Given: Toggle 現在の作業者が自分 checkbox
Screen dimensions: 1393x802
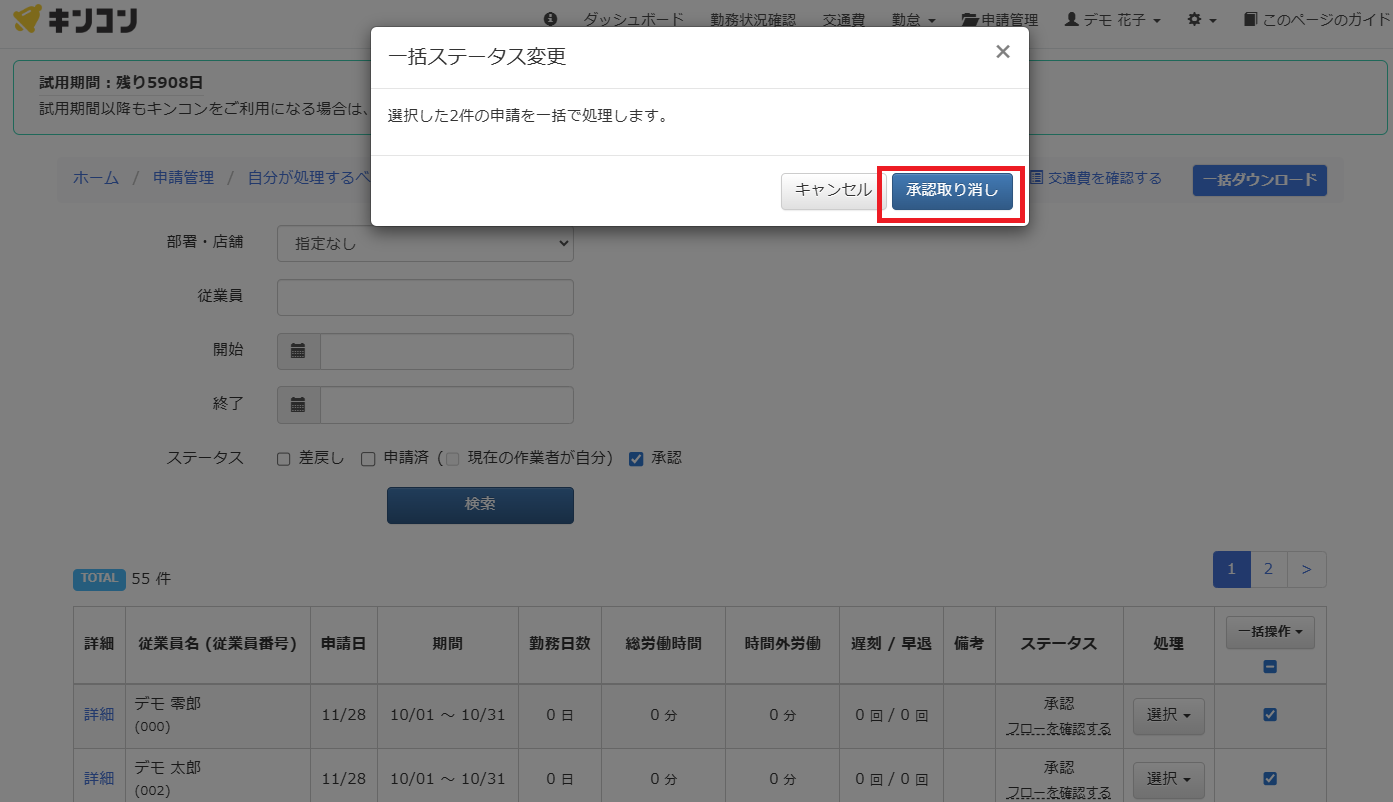Looking at the screenshot, I should pyautogui.click(x=452, y=459).
